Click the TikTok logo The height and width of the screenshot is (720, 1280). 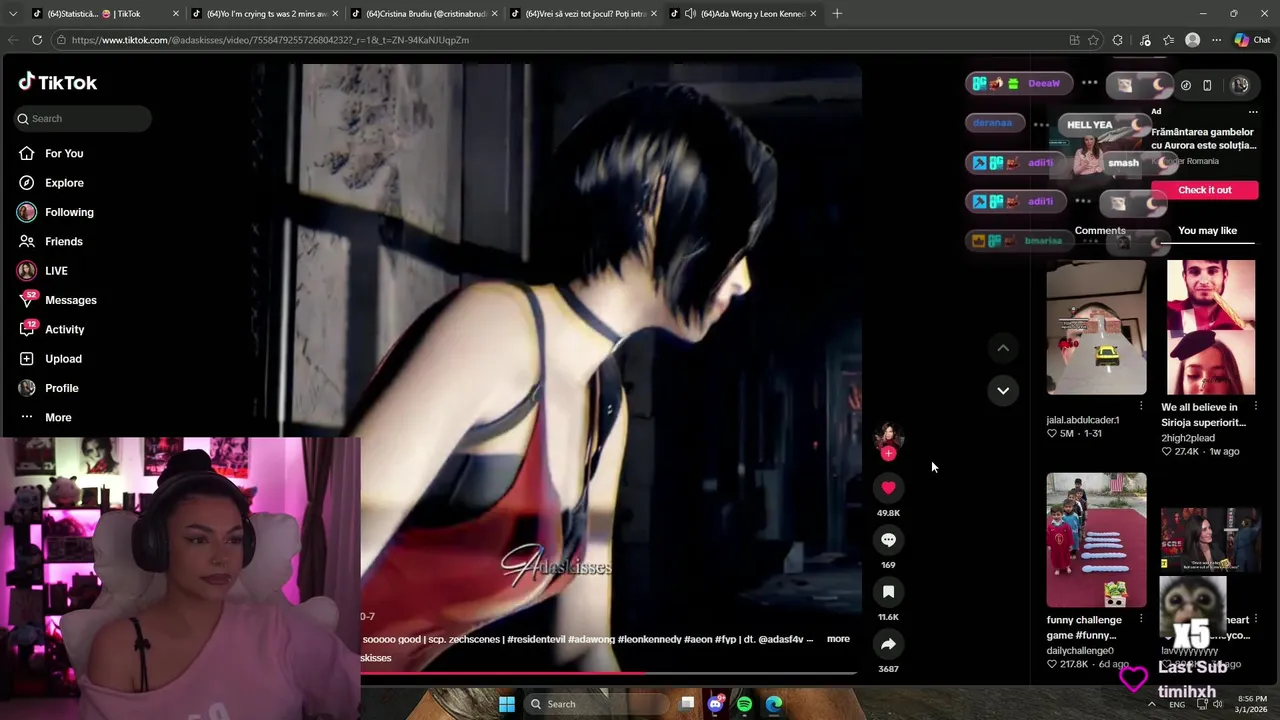click(58, 82)
